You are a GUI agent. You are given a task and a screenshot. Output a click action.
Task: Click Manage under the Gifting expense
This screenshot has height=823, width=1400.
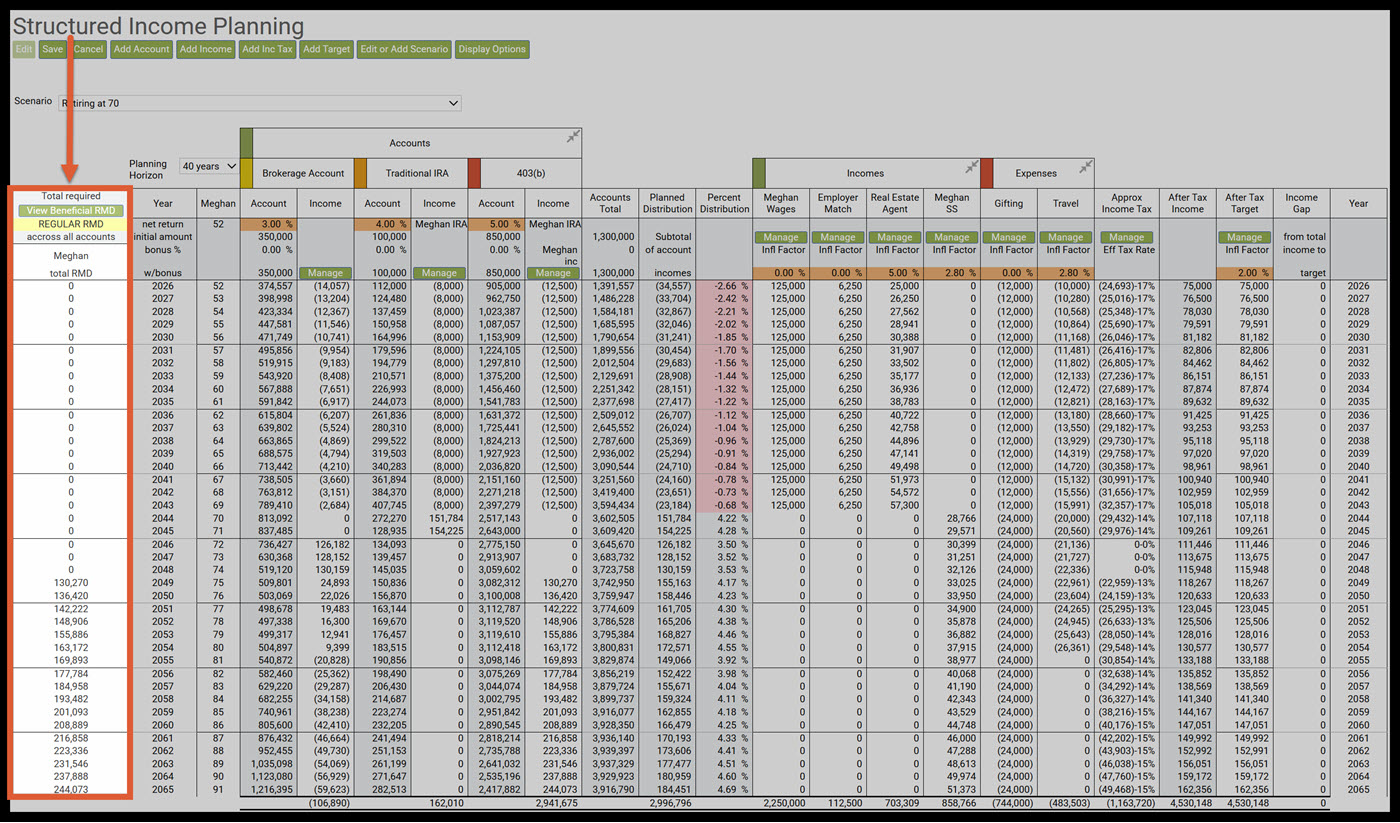pos(1009,238)
